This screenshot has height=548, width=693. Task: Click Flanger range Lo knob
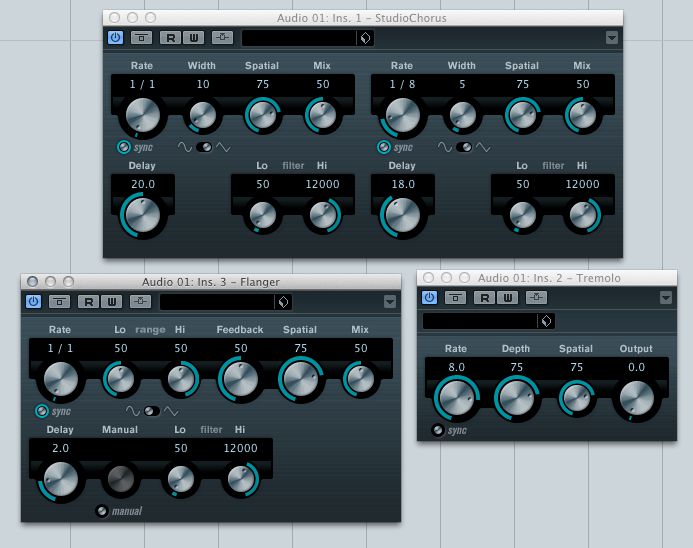(x=120, y=379)
